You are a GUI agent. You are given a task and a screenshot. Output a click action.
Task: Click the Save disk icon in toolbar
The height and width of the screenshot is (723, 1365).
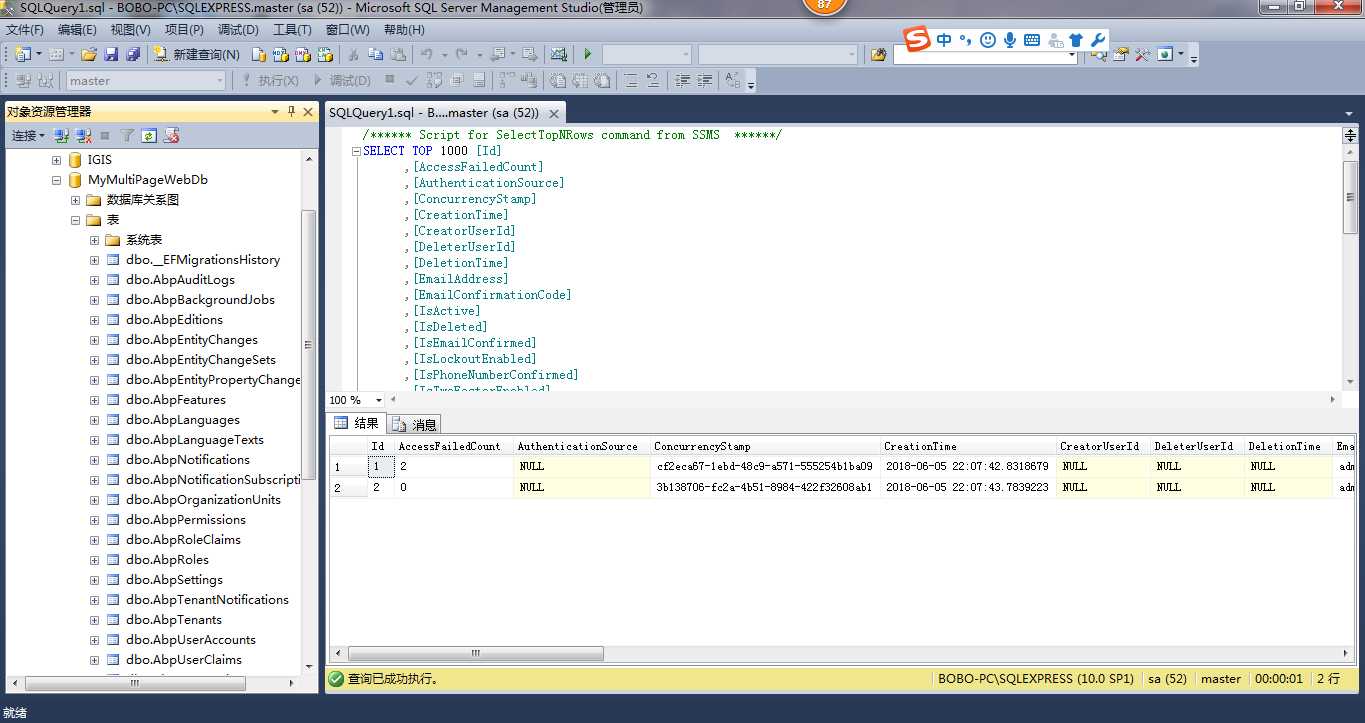coord(111,54)
